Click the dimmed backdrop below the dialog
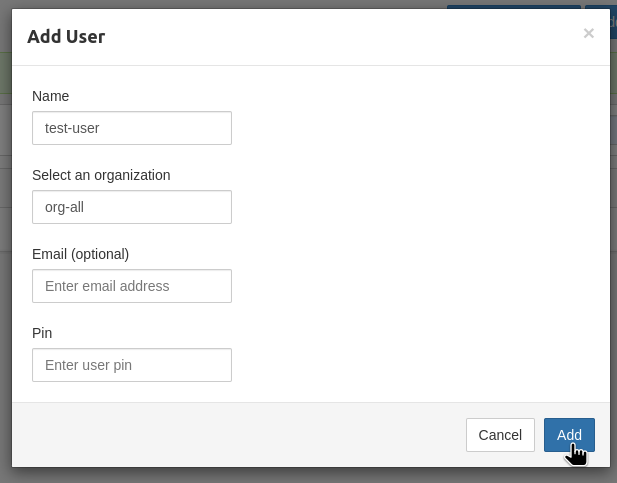617x483 pixels. [308, 476]
